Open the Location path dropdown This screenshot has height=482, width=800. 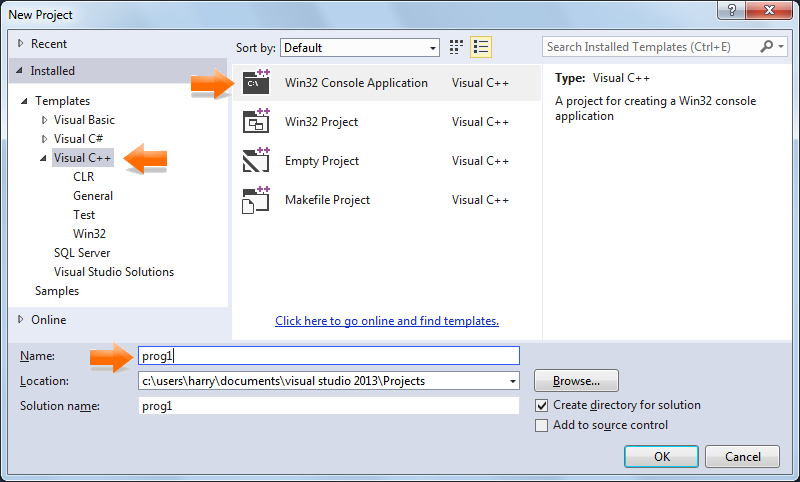point(513,381)
